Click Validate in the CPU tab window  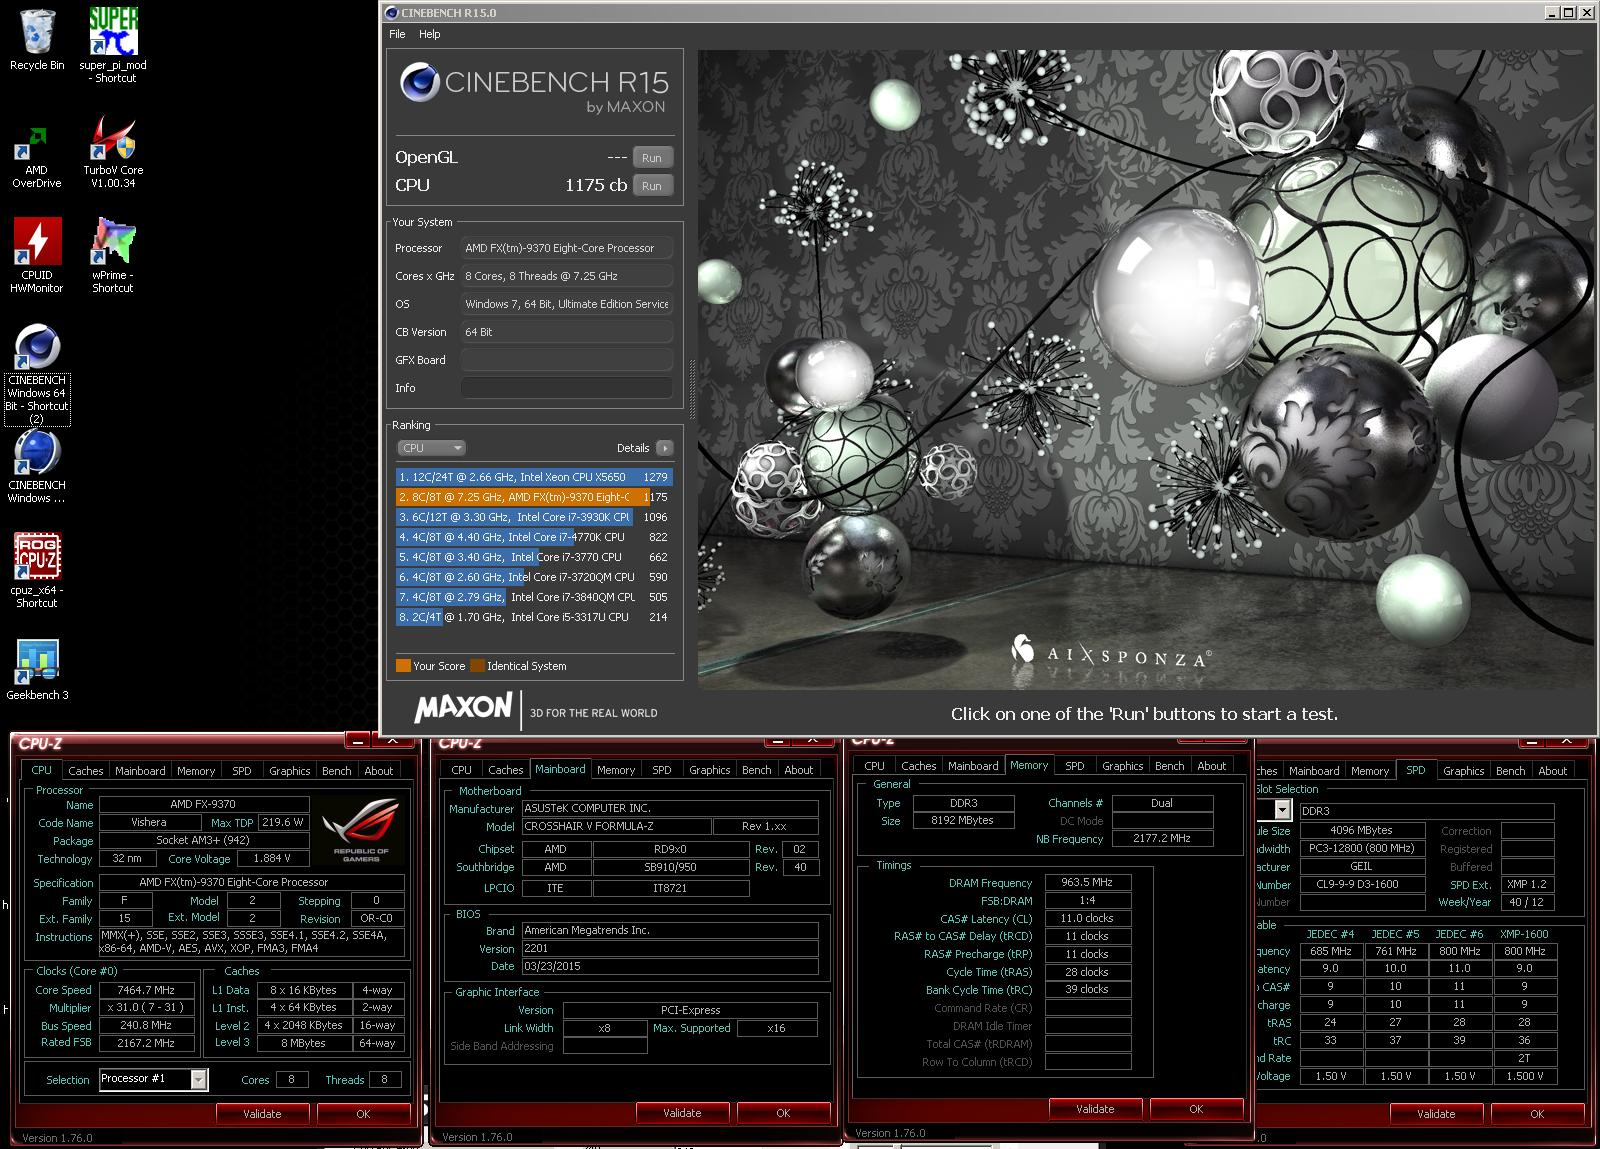coord(263,1114)
